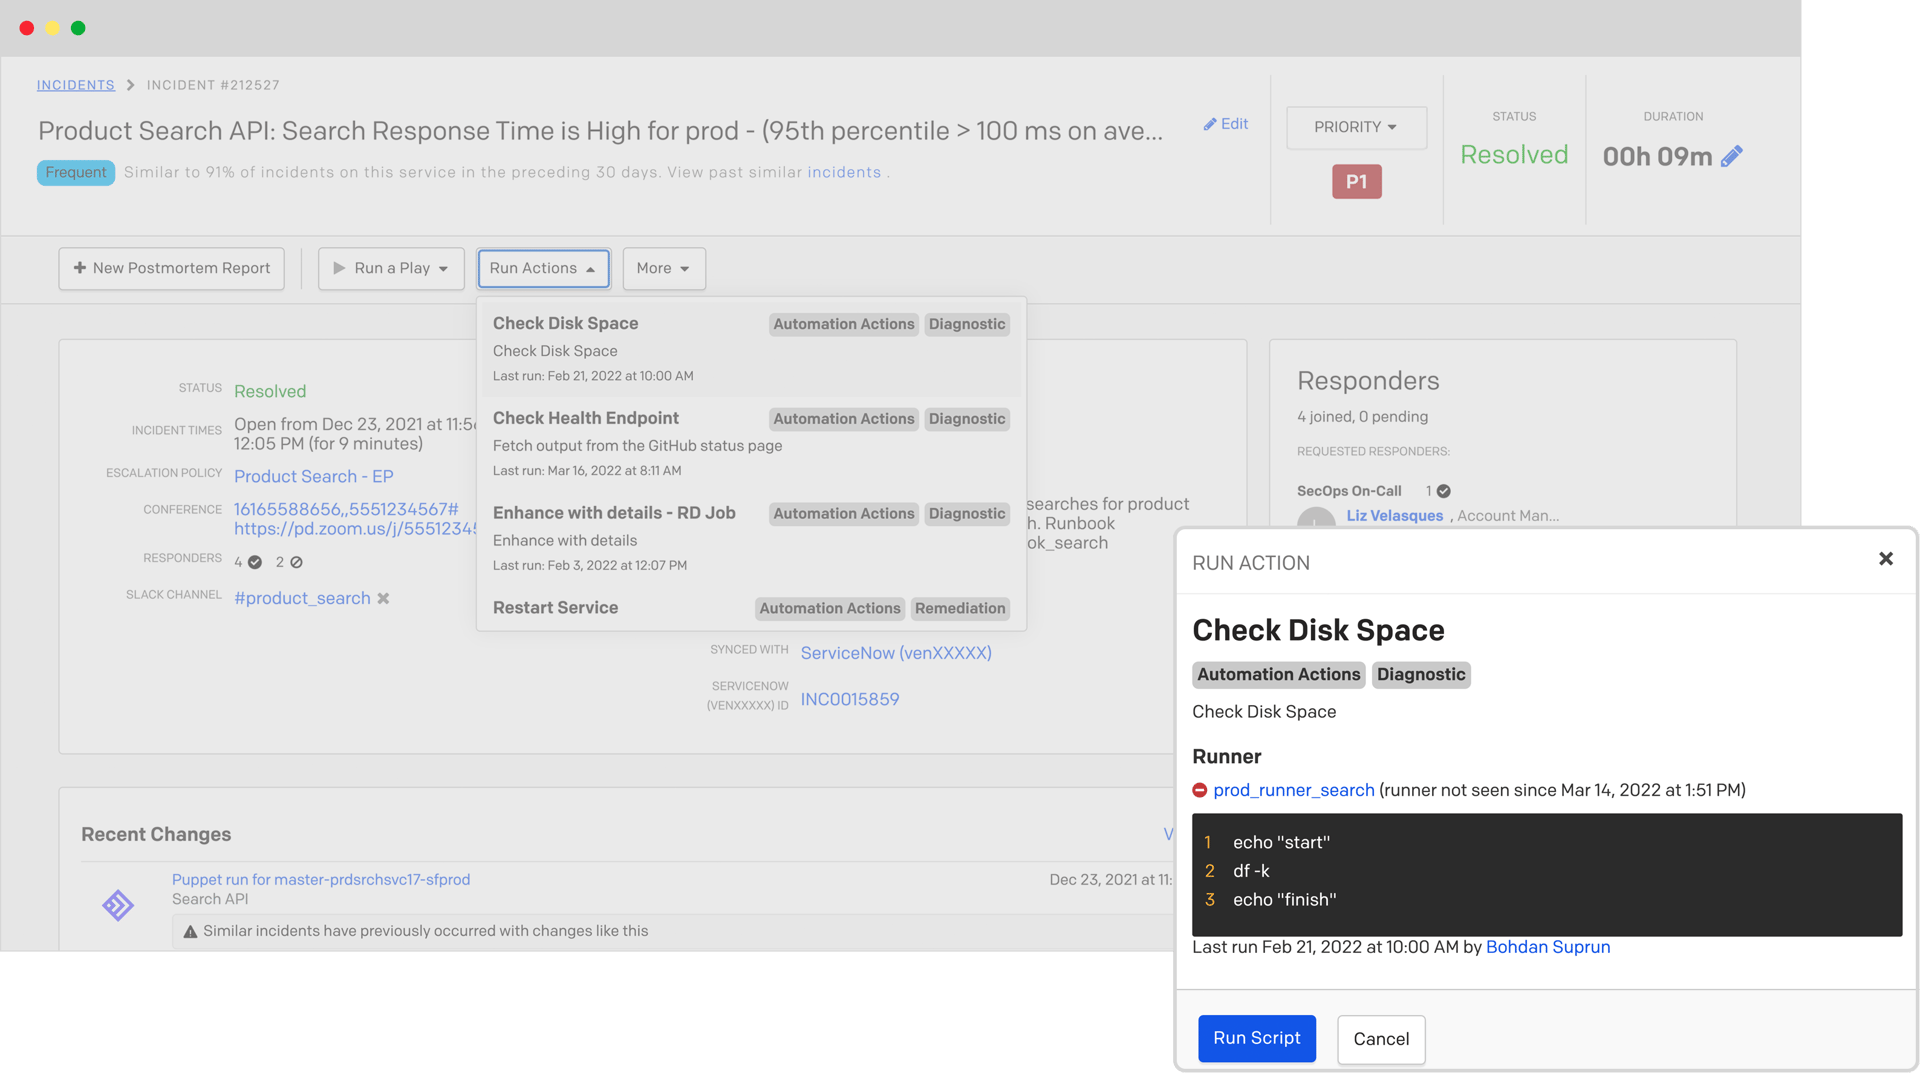Expand the Run a Play dropdown

tap(391, 268)
